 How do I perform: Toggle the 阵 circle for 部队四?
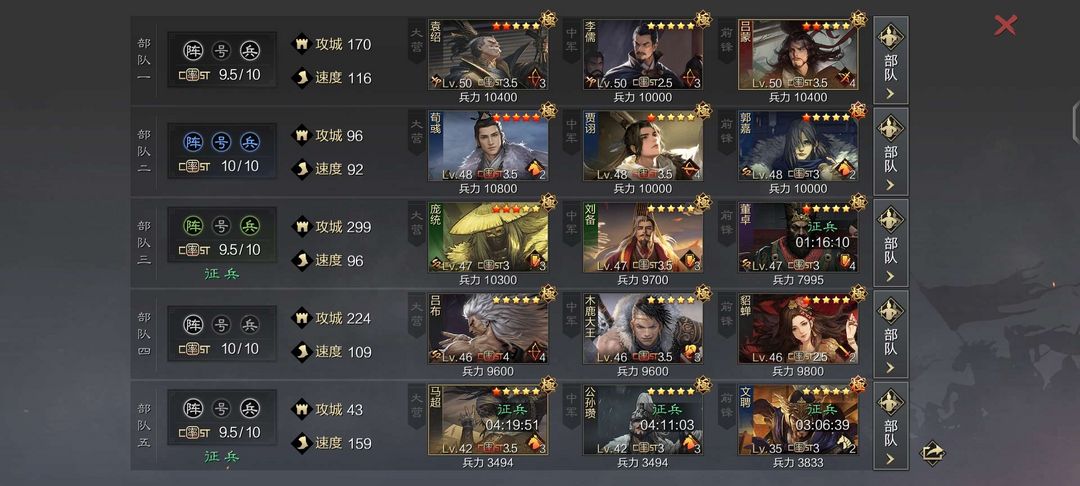click(194, 324)
